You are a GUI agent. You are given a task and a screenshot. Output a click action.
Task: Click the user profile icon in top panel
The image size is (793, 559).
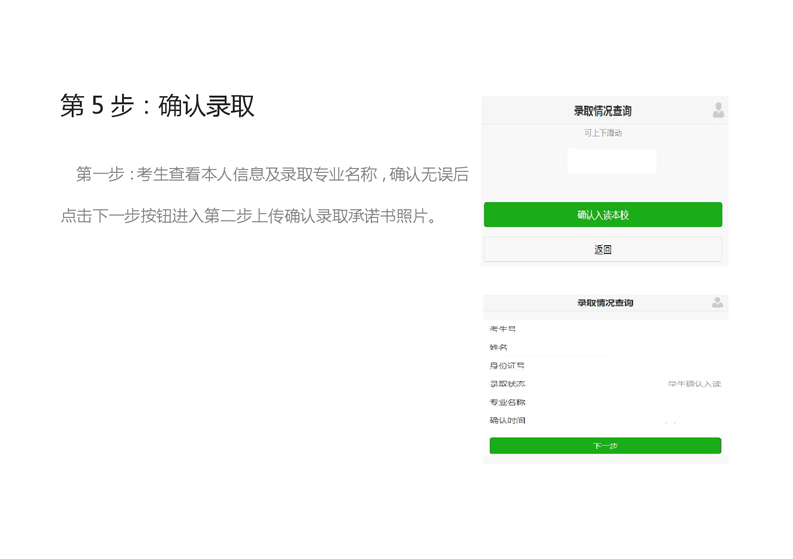(x=718, y=110)
